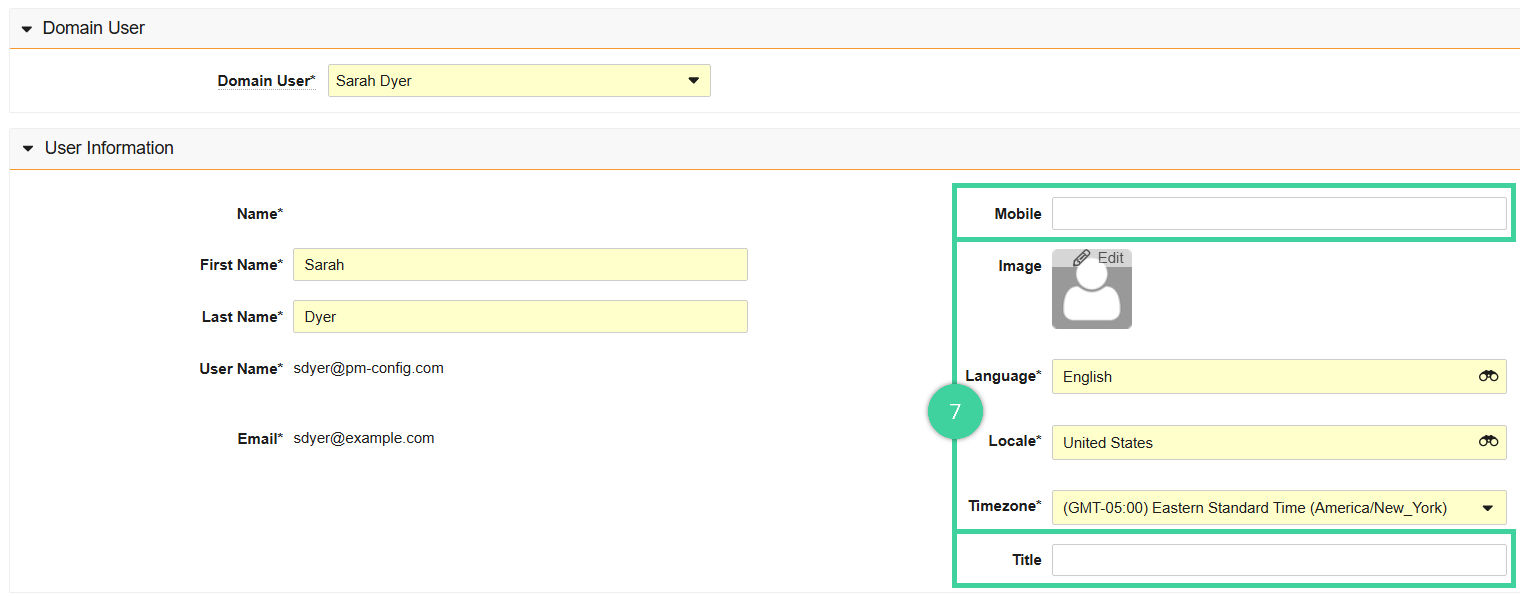Click the User Information section collapse arrow
This screenshot has width=1520, height=596.
coord(28,148)
